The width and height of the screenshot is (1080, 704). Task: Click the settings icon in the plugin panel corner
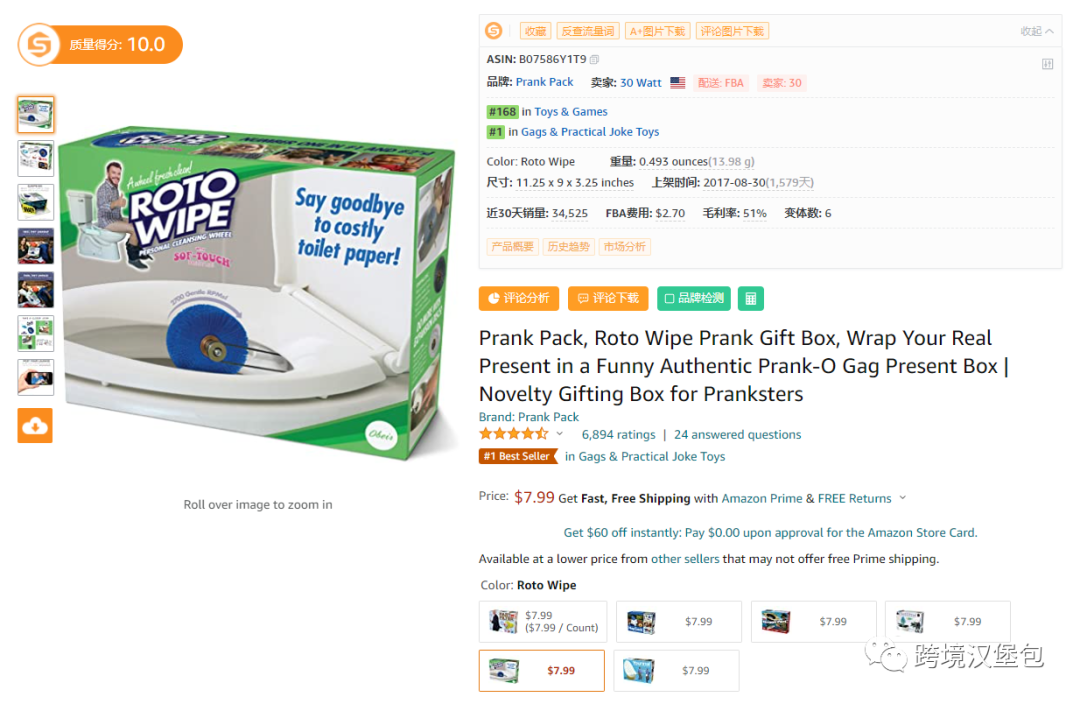[x=1047, y=64]
